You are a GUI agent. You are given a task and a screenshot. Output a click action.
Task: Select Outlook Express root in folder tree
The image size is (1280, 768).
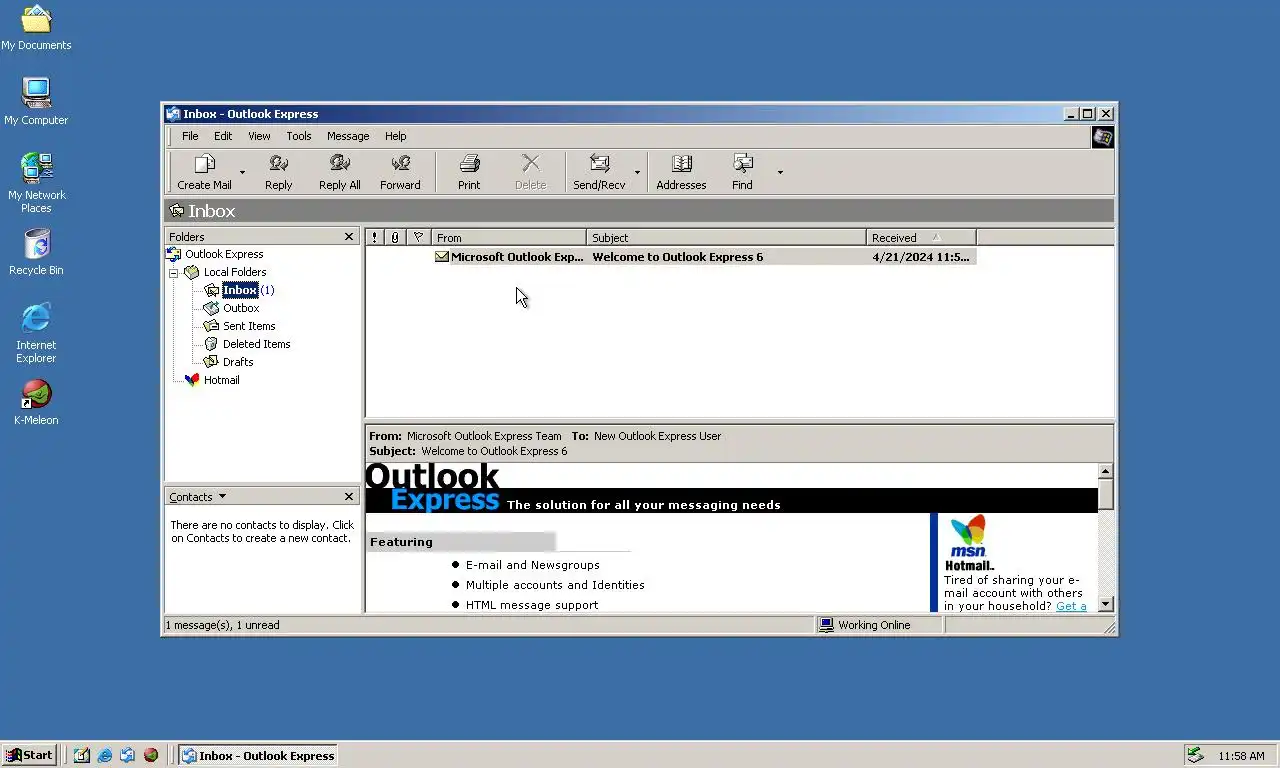coord(224,254)
